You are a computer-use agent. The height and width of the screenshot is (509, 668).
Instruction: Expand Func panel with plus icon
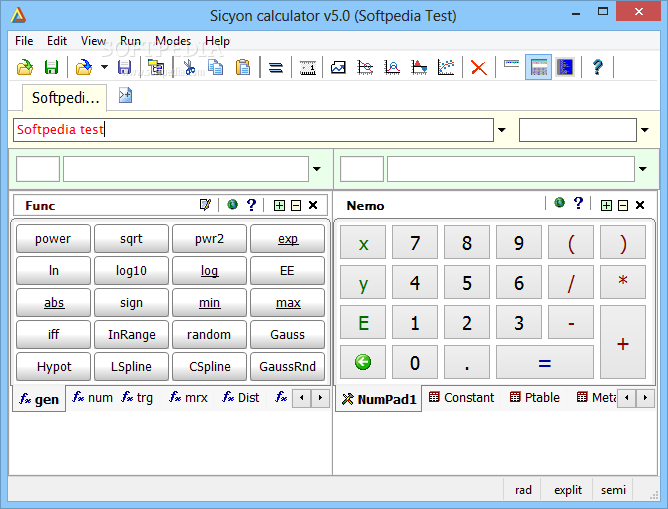[279, 206]
